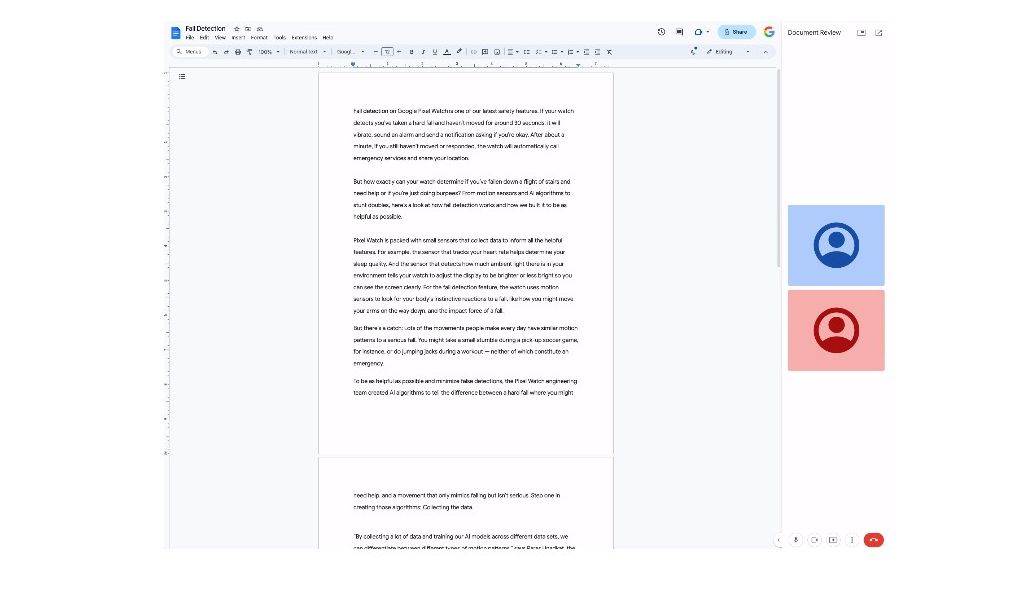Show comments panel icon
This screenshot has width=1030, height=589.
(680, 32)
